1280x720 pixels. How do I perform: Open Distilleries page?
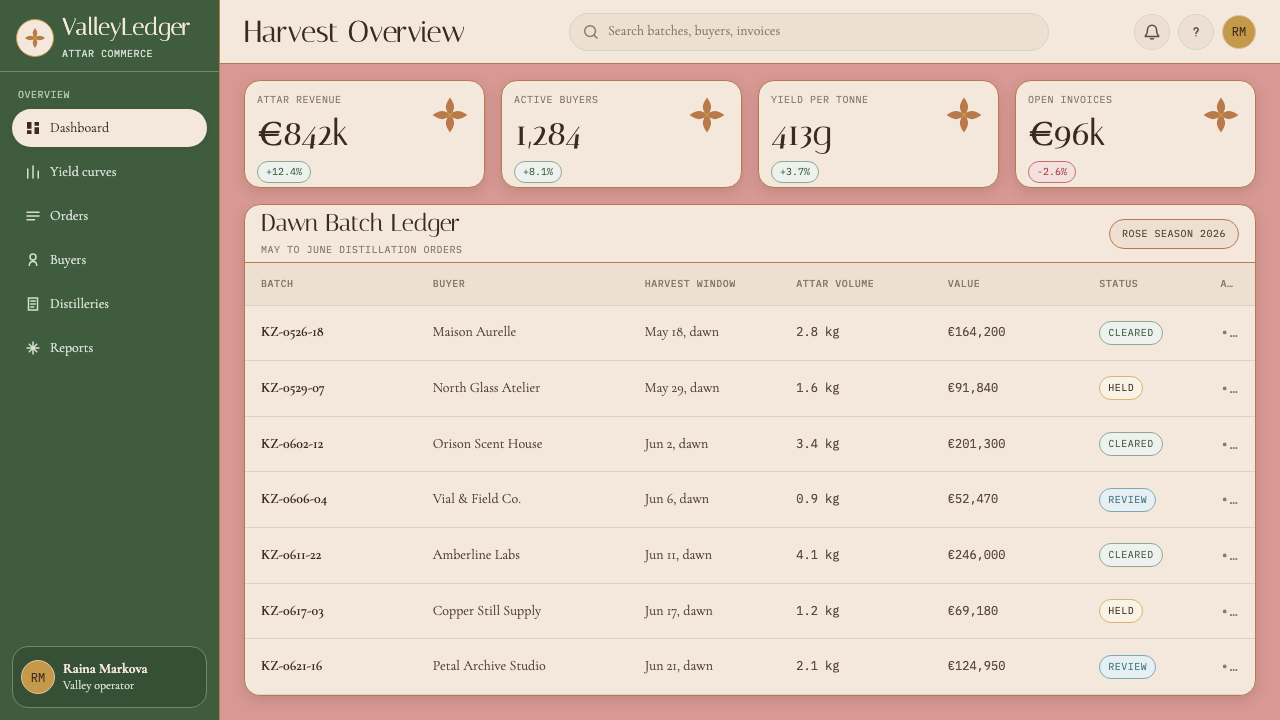109,304
